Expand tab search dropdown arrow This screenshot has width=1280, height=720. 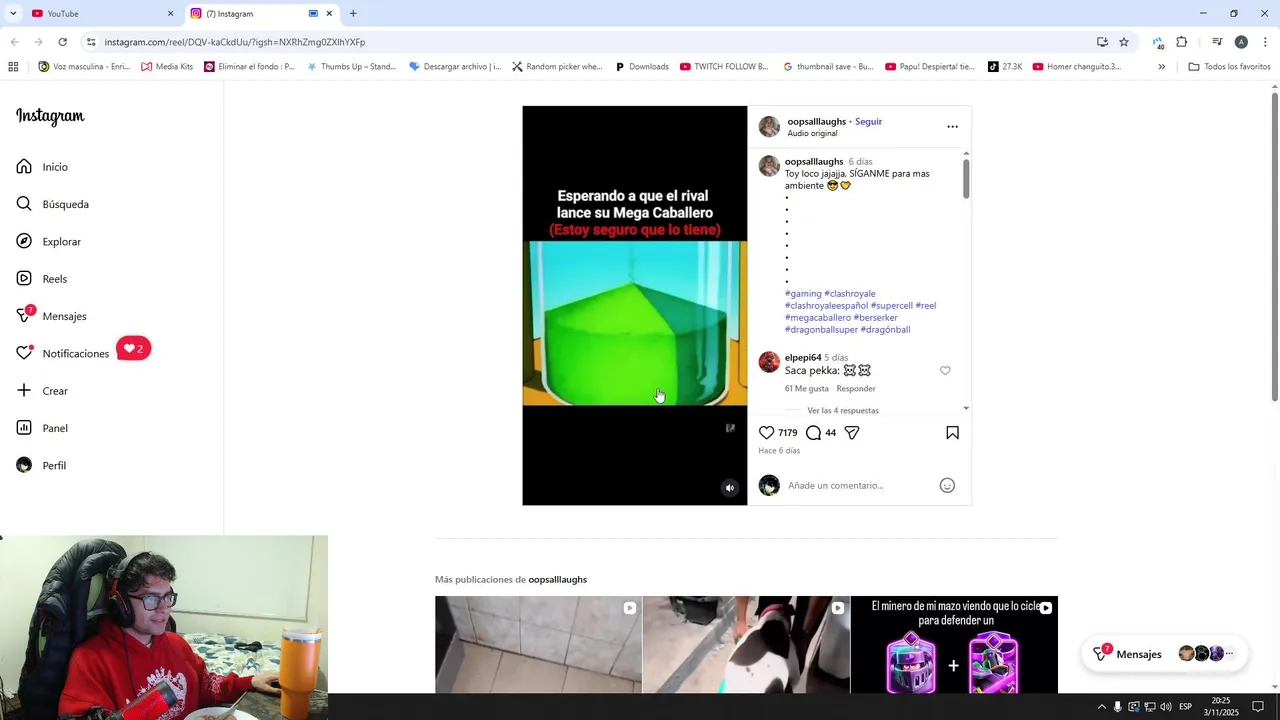tap(12, 13)
